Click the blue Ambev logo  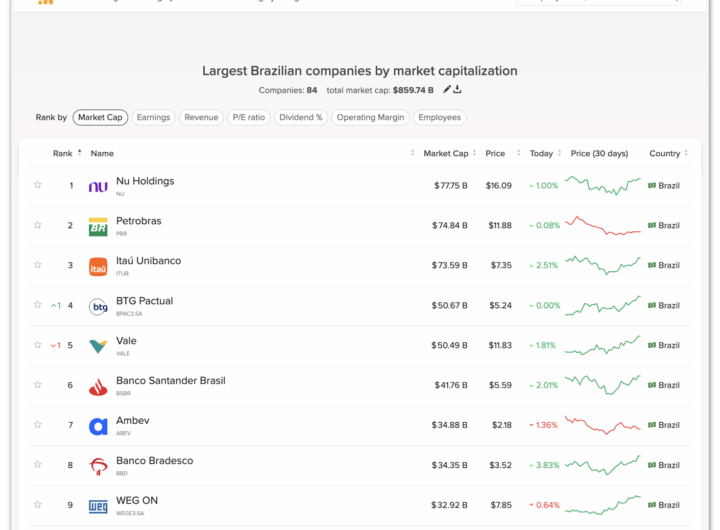pyautogui.click(x=98, y=426)
